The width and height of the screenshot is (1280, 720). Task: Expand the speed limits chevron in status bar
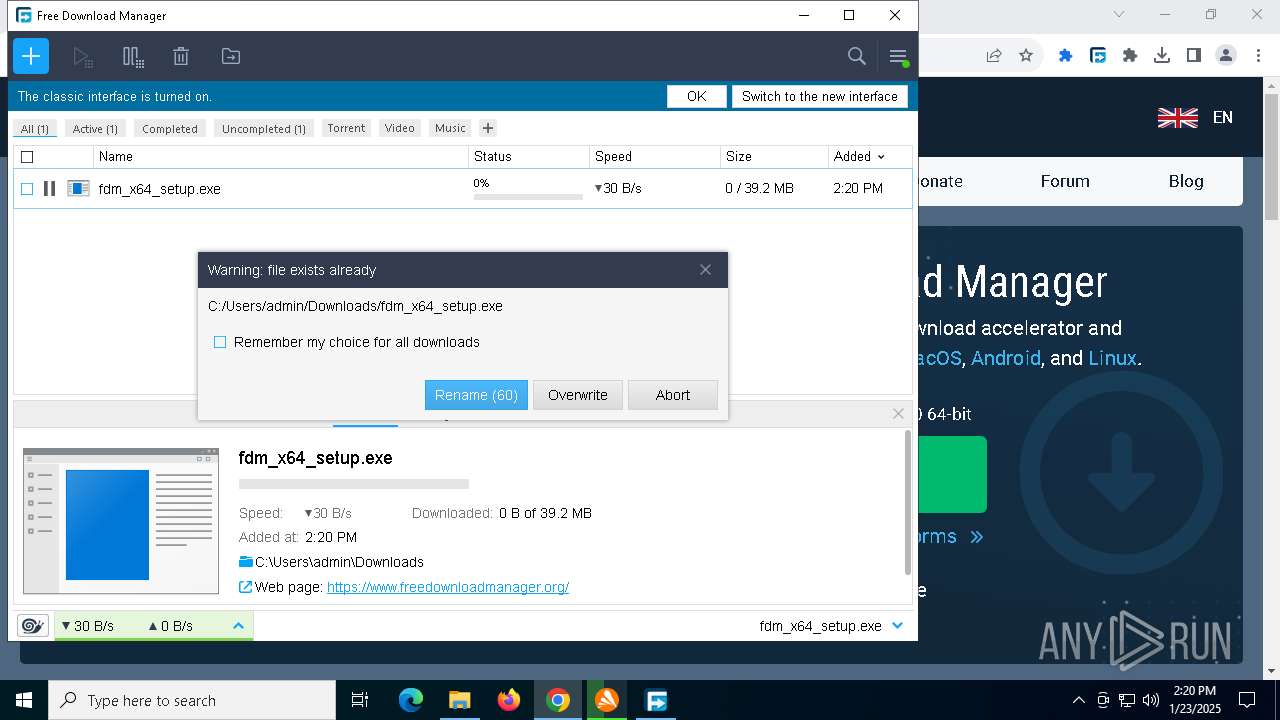[238, 626]
